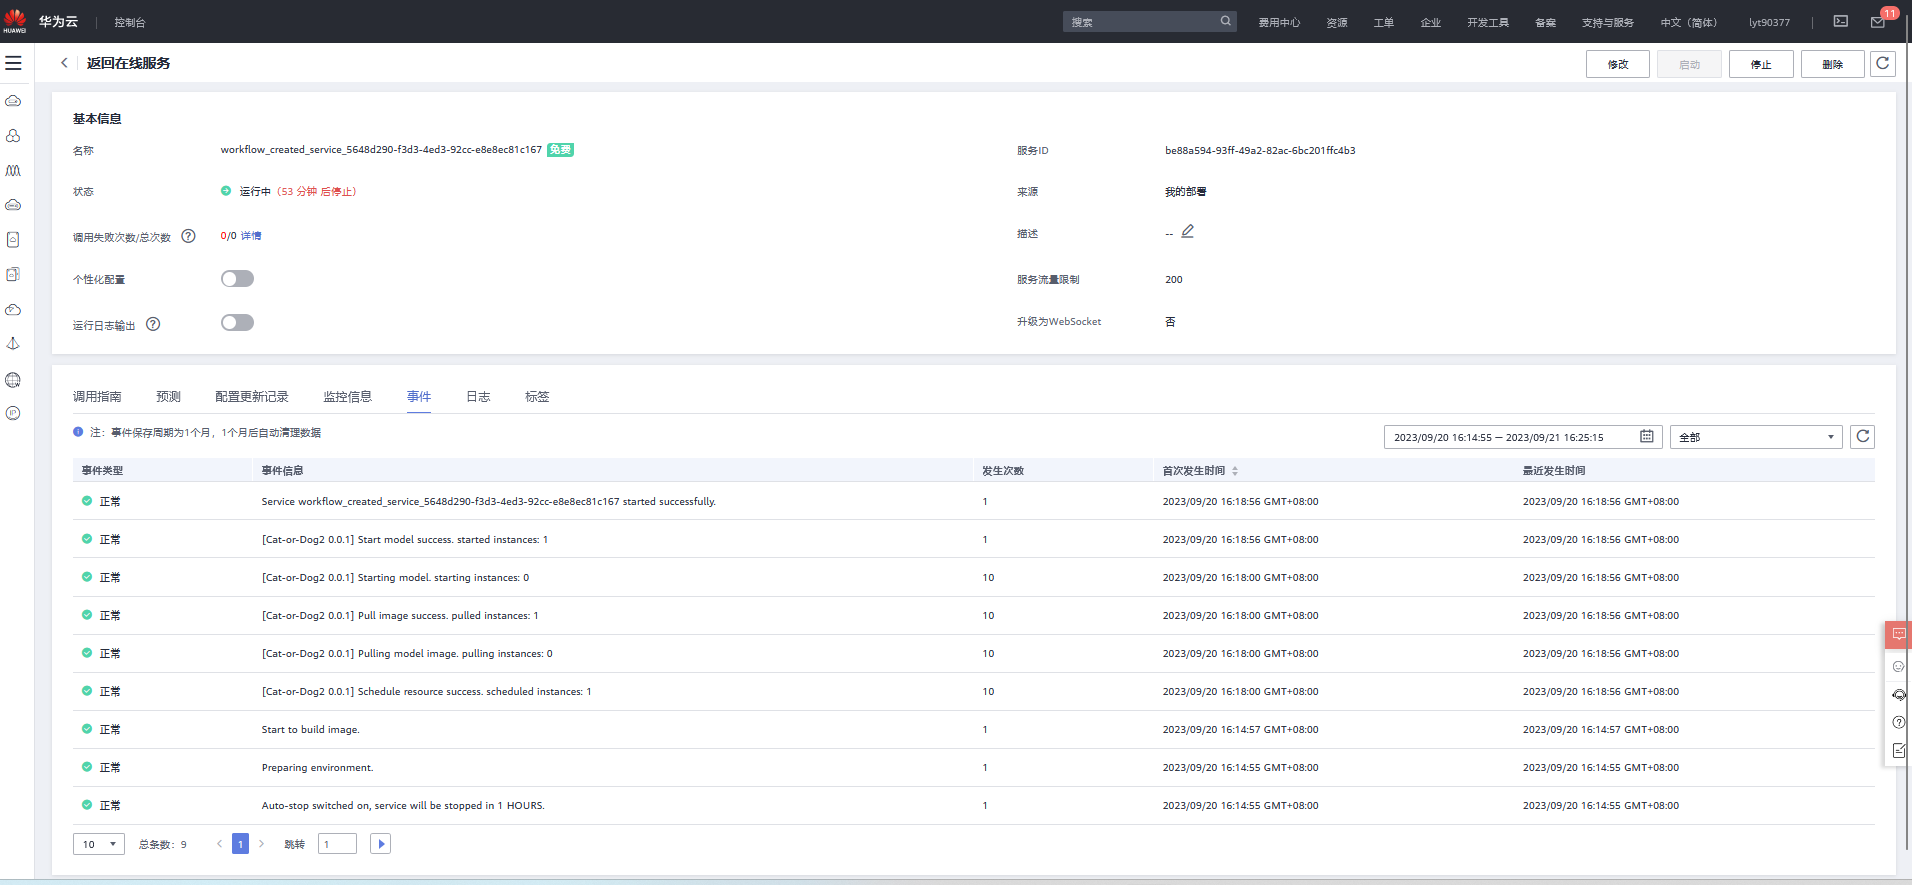Switch to the 配置更新记录 tab
Screen dimensions: 1912x885
252,397
